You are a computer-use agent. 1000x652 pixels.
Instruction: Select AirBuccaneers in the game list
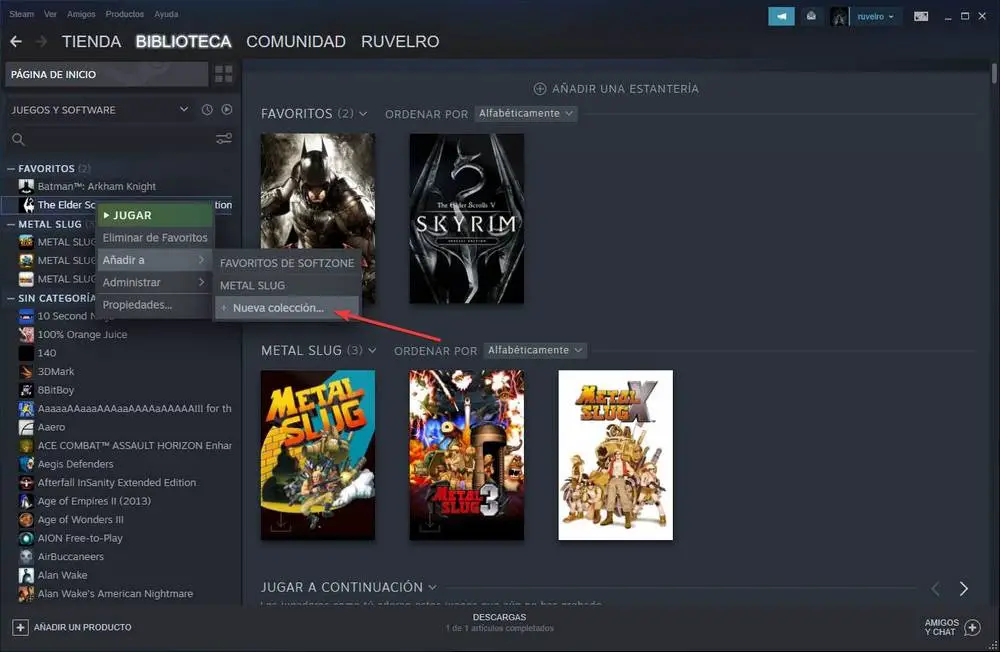click(70, 556)
